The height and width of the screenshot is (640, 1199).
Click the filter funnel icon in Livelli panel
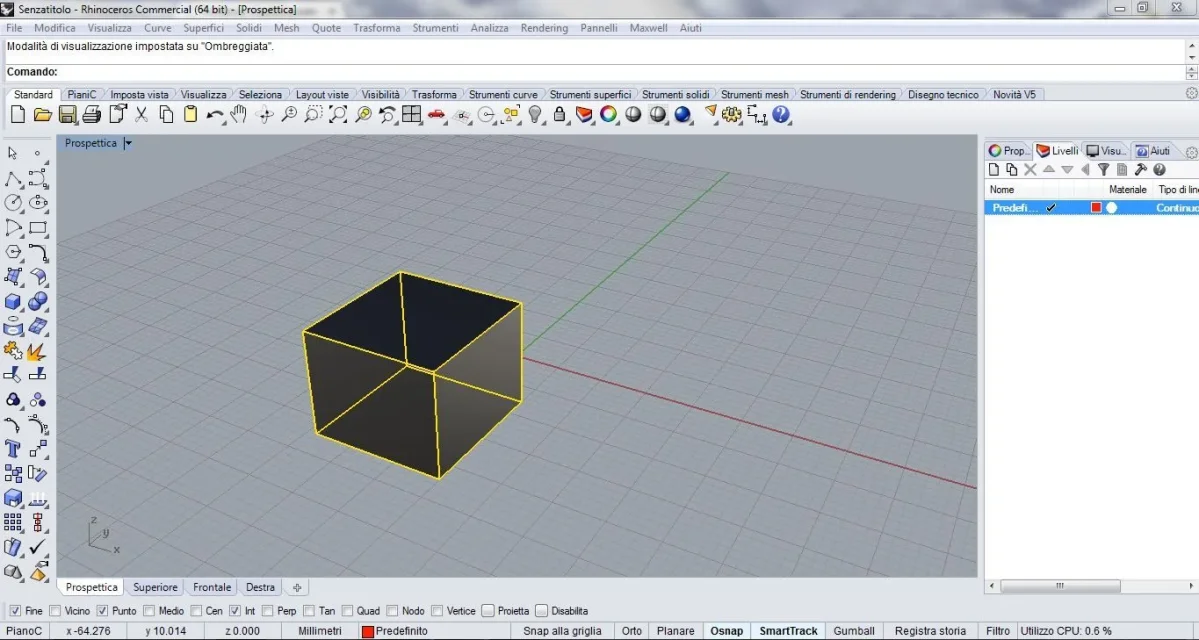[x=1103, y=170]
